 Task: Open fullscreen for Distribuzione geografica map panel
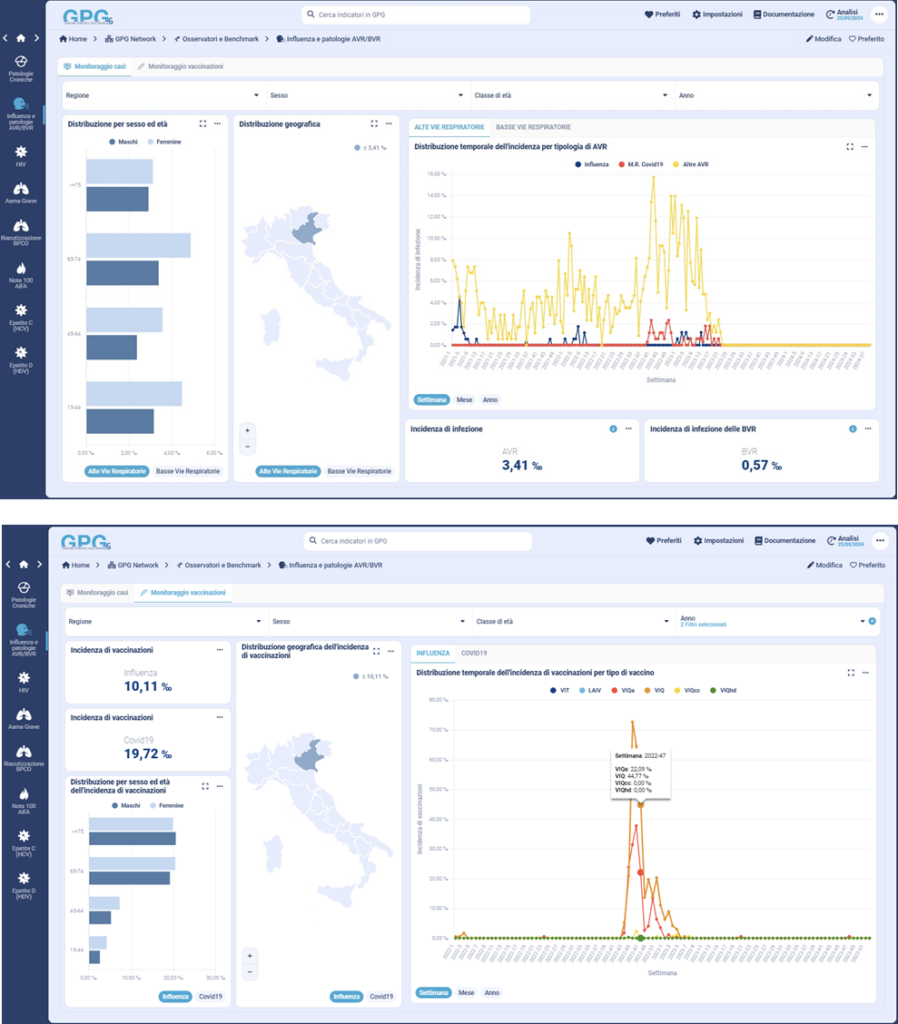pyautogui.click(x=374, y=124)
